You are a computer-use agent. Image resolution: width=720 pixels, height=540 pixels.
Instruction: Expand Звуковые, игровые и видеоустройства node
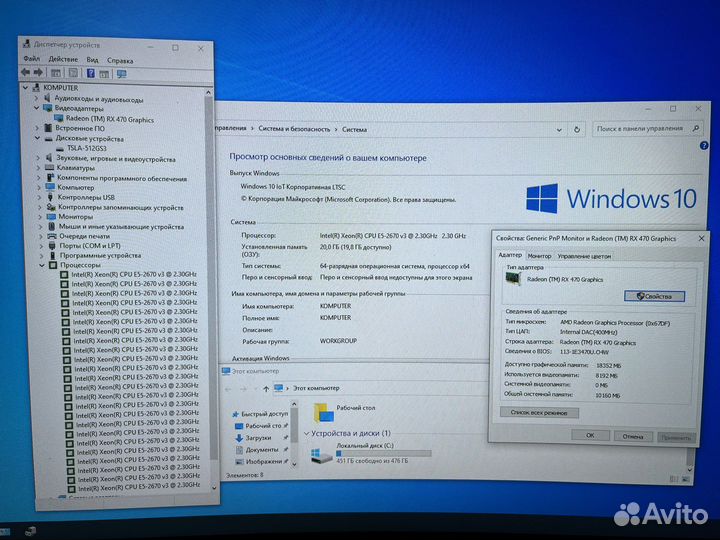pyautogui.click(x=38, y=158)
